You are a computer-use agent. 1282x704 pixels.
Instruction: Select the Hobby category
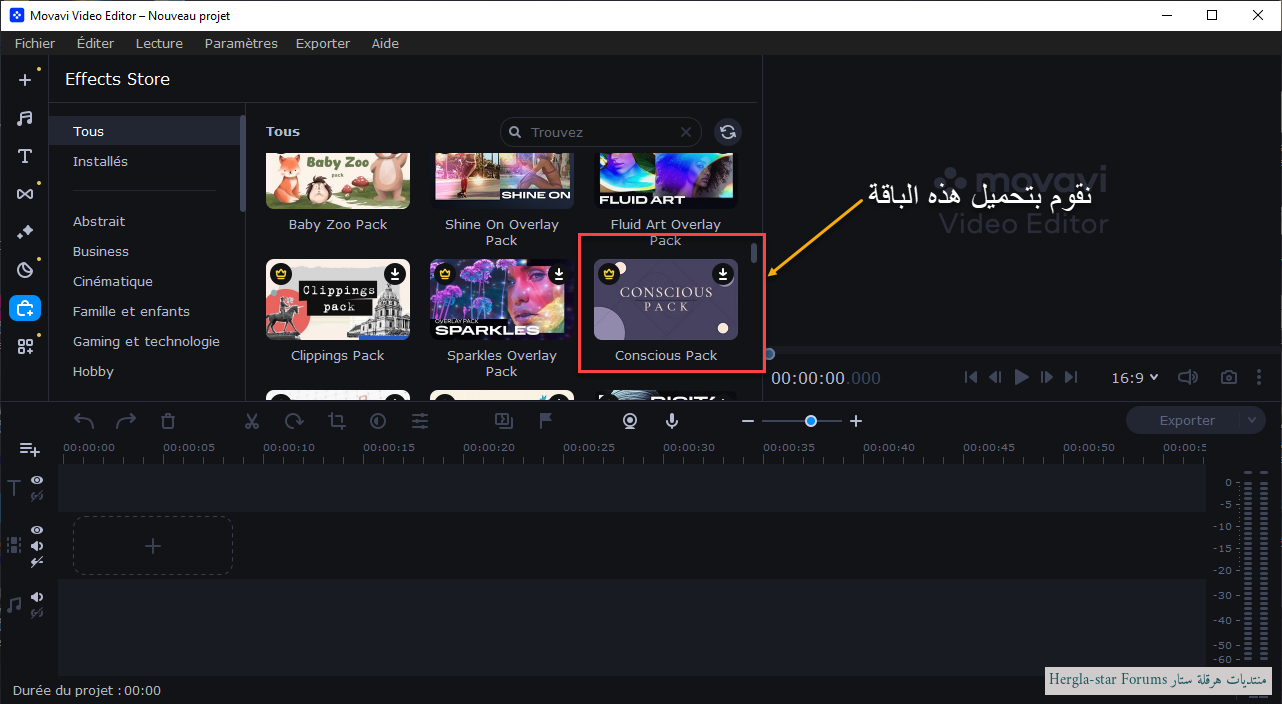tap(93, 371)
